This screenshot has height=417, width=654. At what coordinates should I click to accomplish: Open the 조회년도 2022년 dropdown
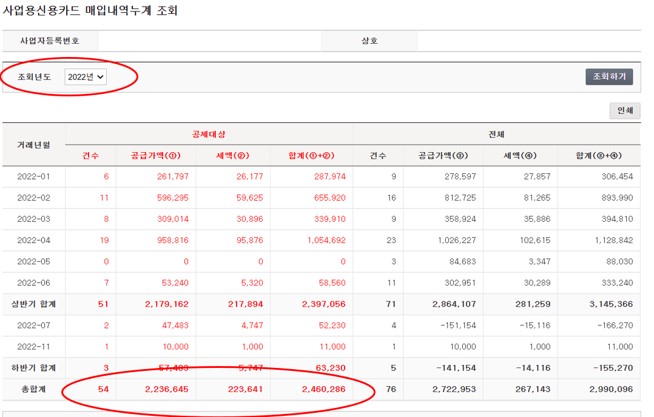tap(86, 77)
